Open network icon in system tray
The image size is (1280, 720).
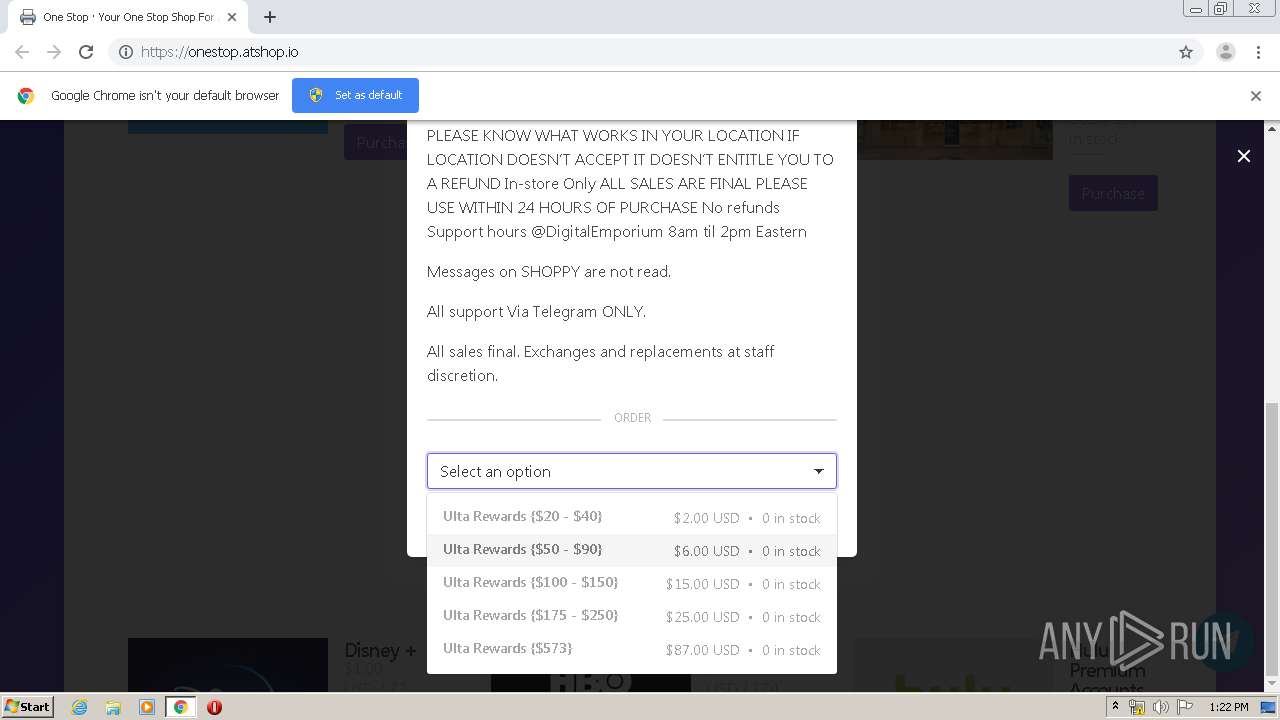(x=1137, y=707)
